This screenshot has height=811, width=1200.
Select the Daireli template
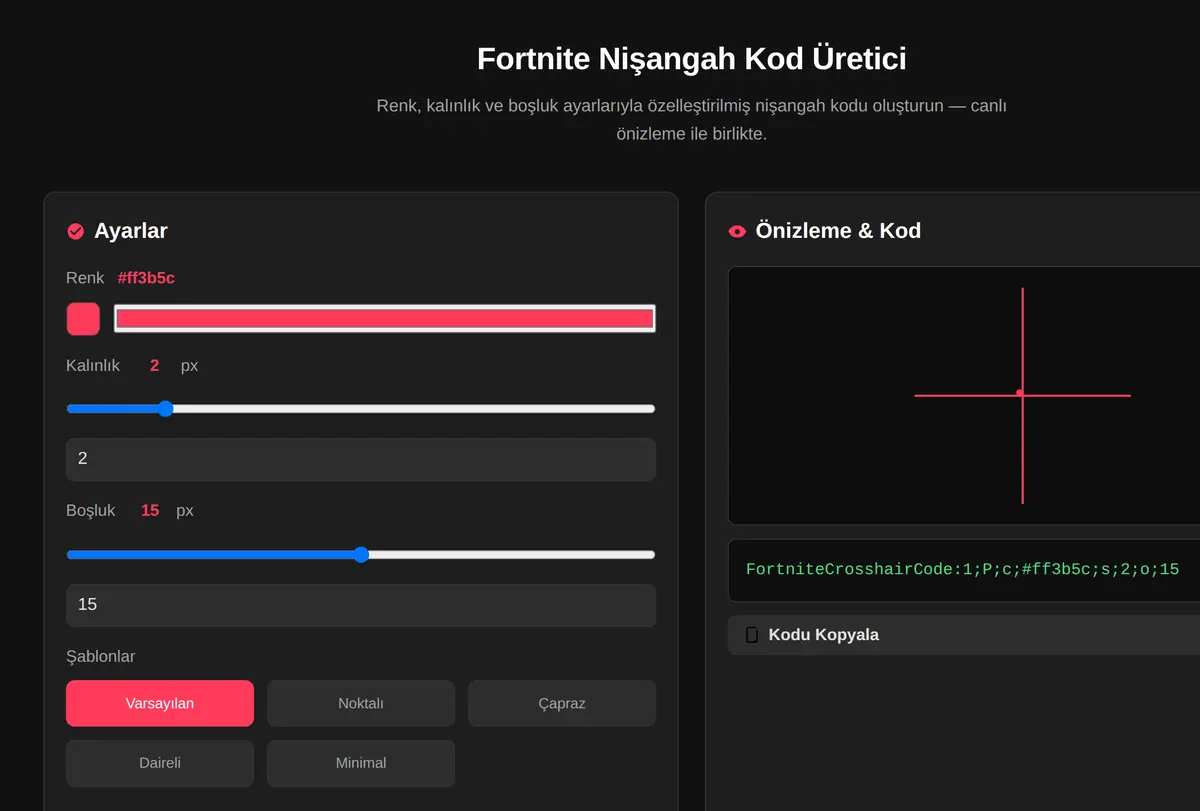click(x=160, y=763)
